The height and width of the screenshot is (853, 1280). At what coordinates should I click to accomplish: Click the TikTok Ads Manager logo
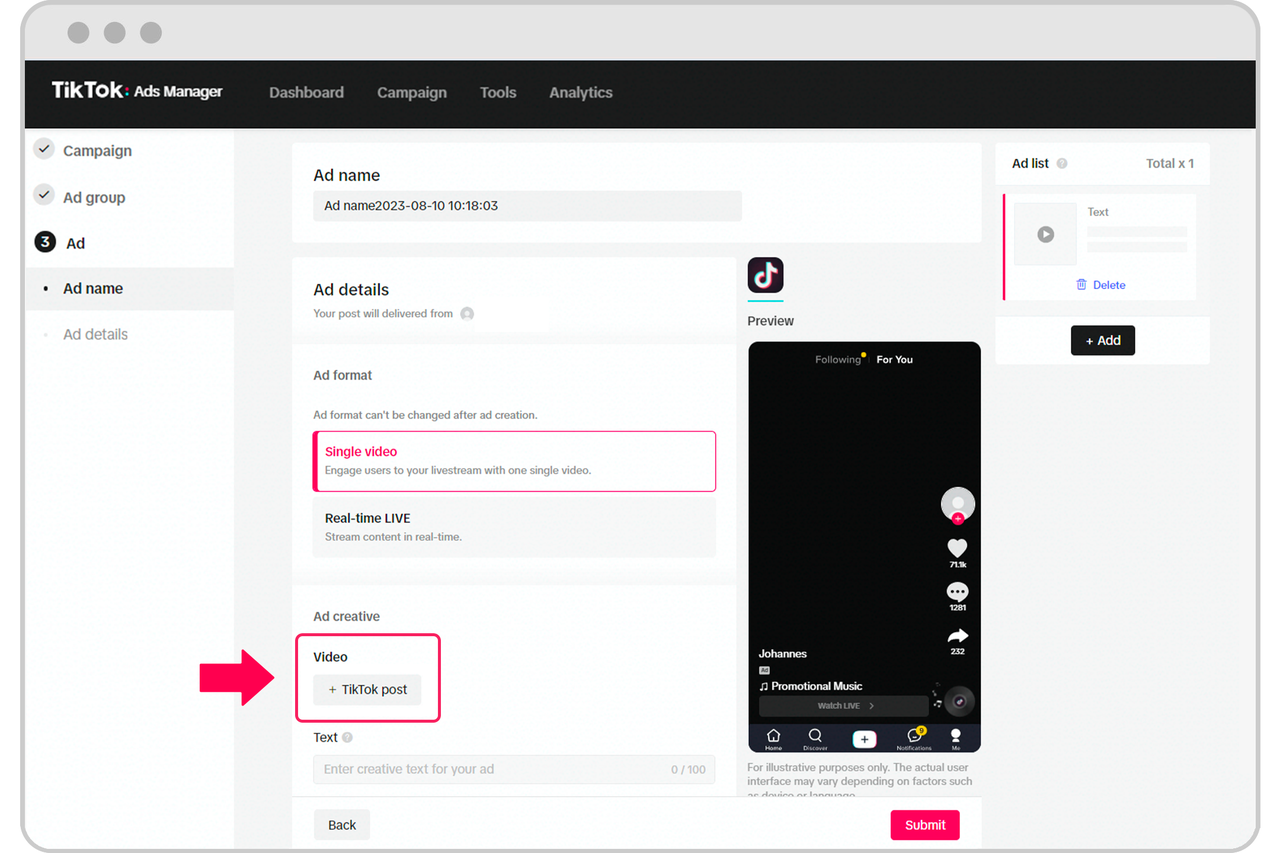137,91
